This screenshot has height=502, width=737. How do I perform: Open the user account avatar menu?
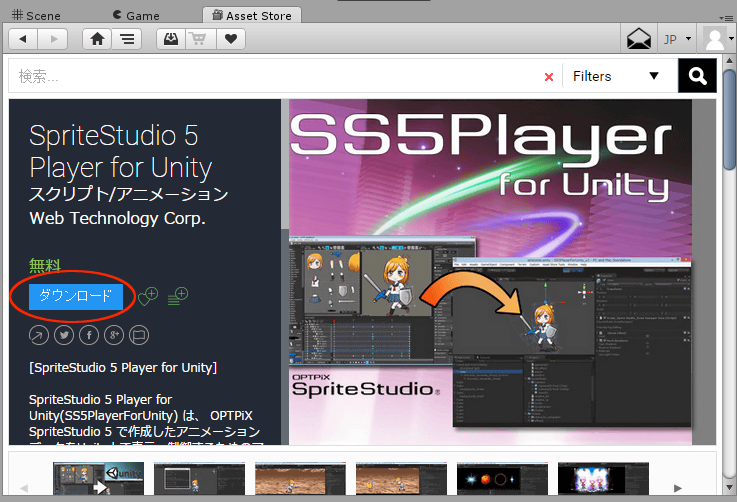(718, 39)
